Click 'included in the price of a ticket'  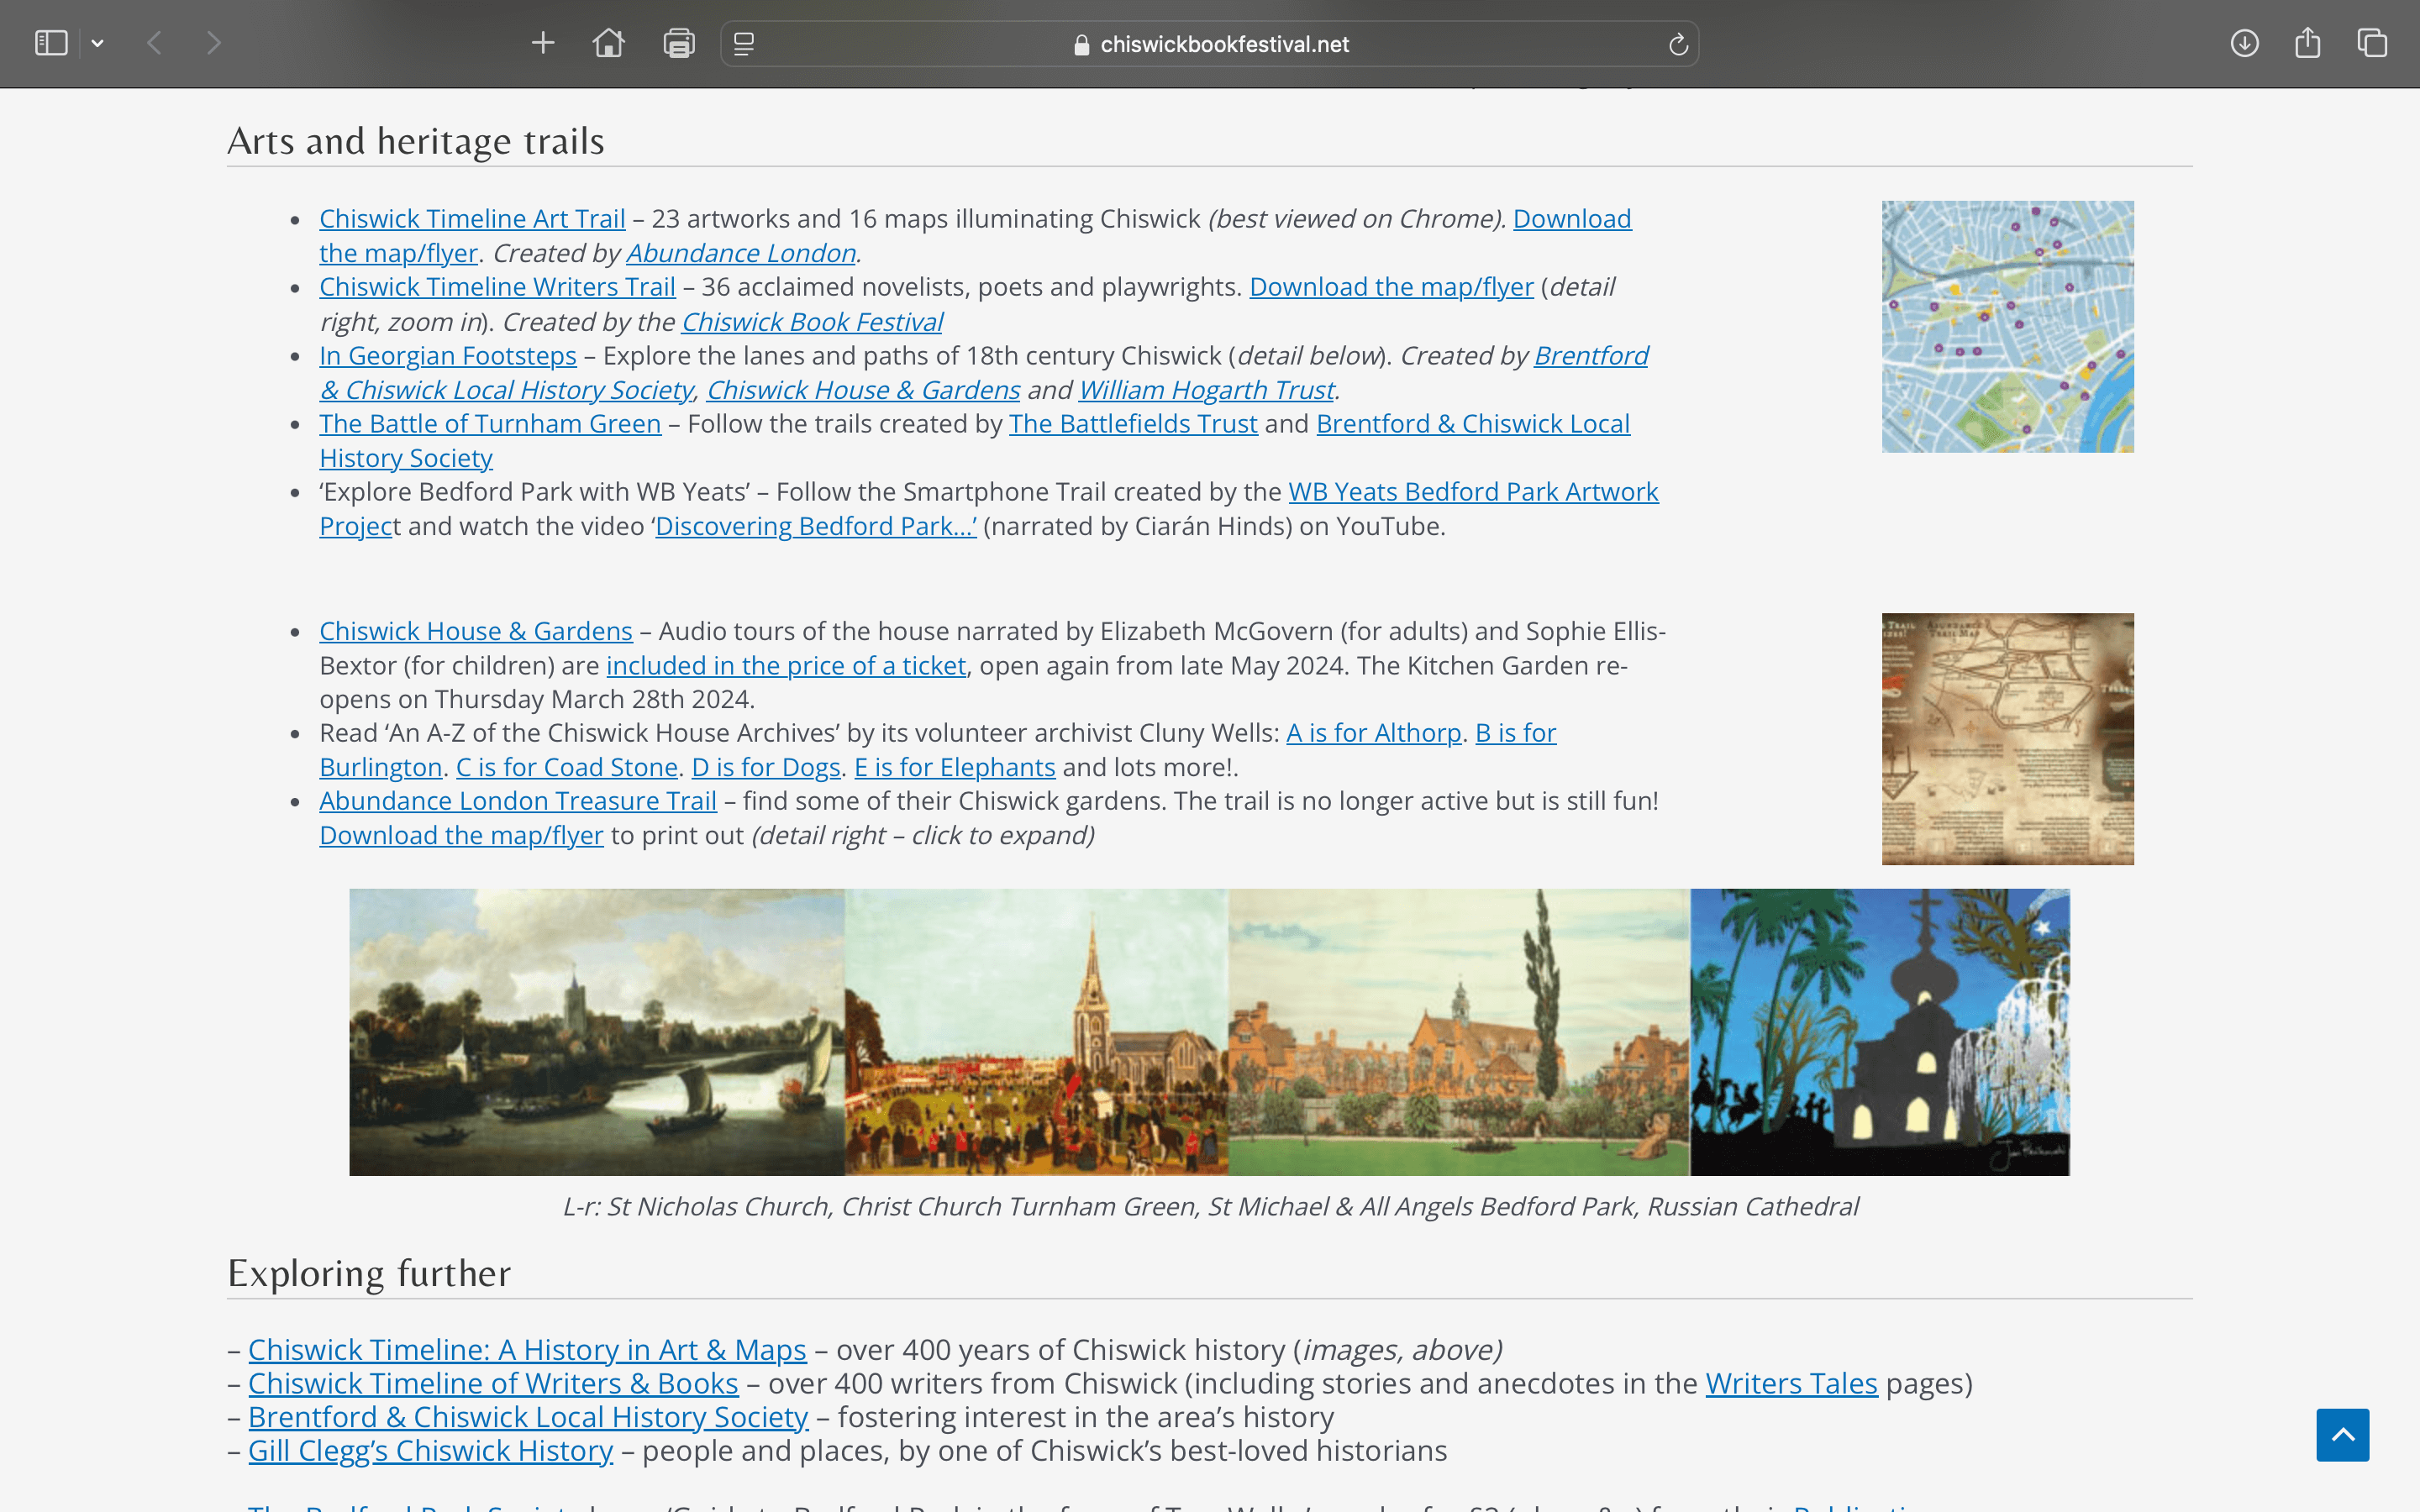click(x=786, y=666)
